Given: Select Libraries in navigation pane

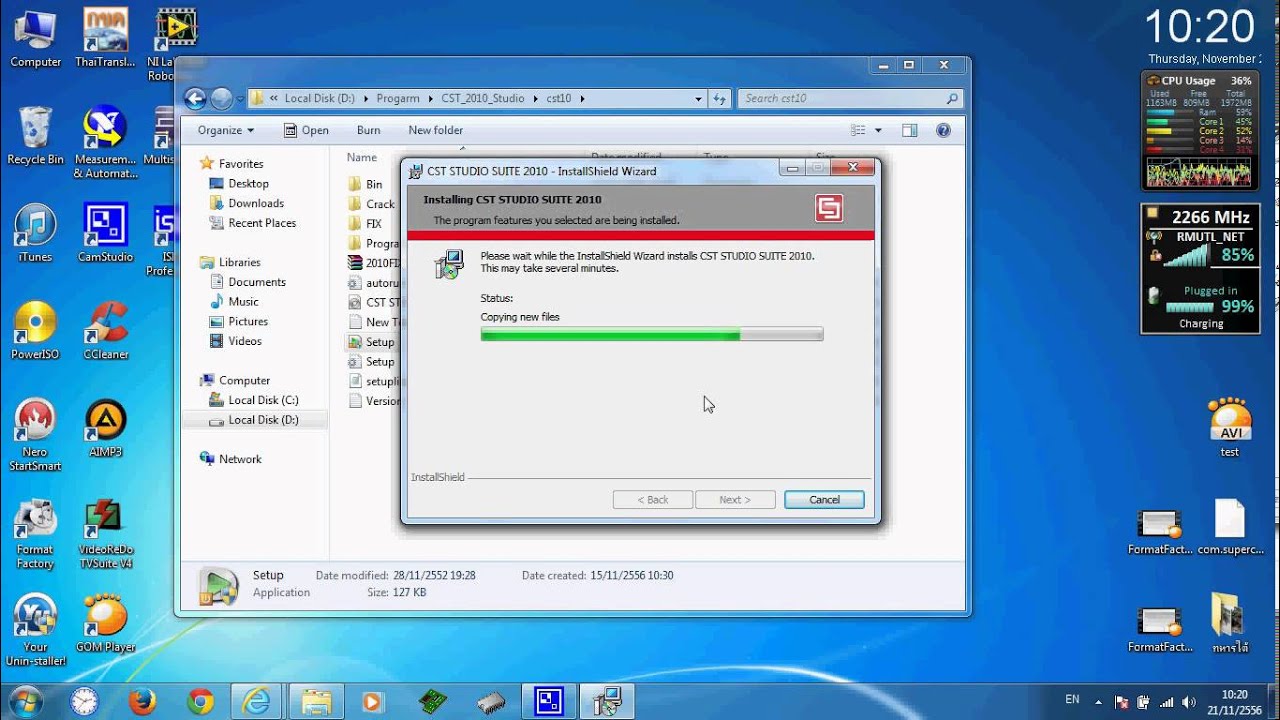Looking at the screenshot, I should pos(239,262).
